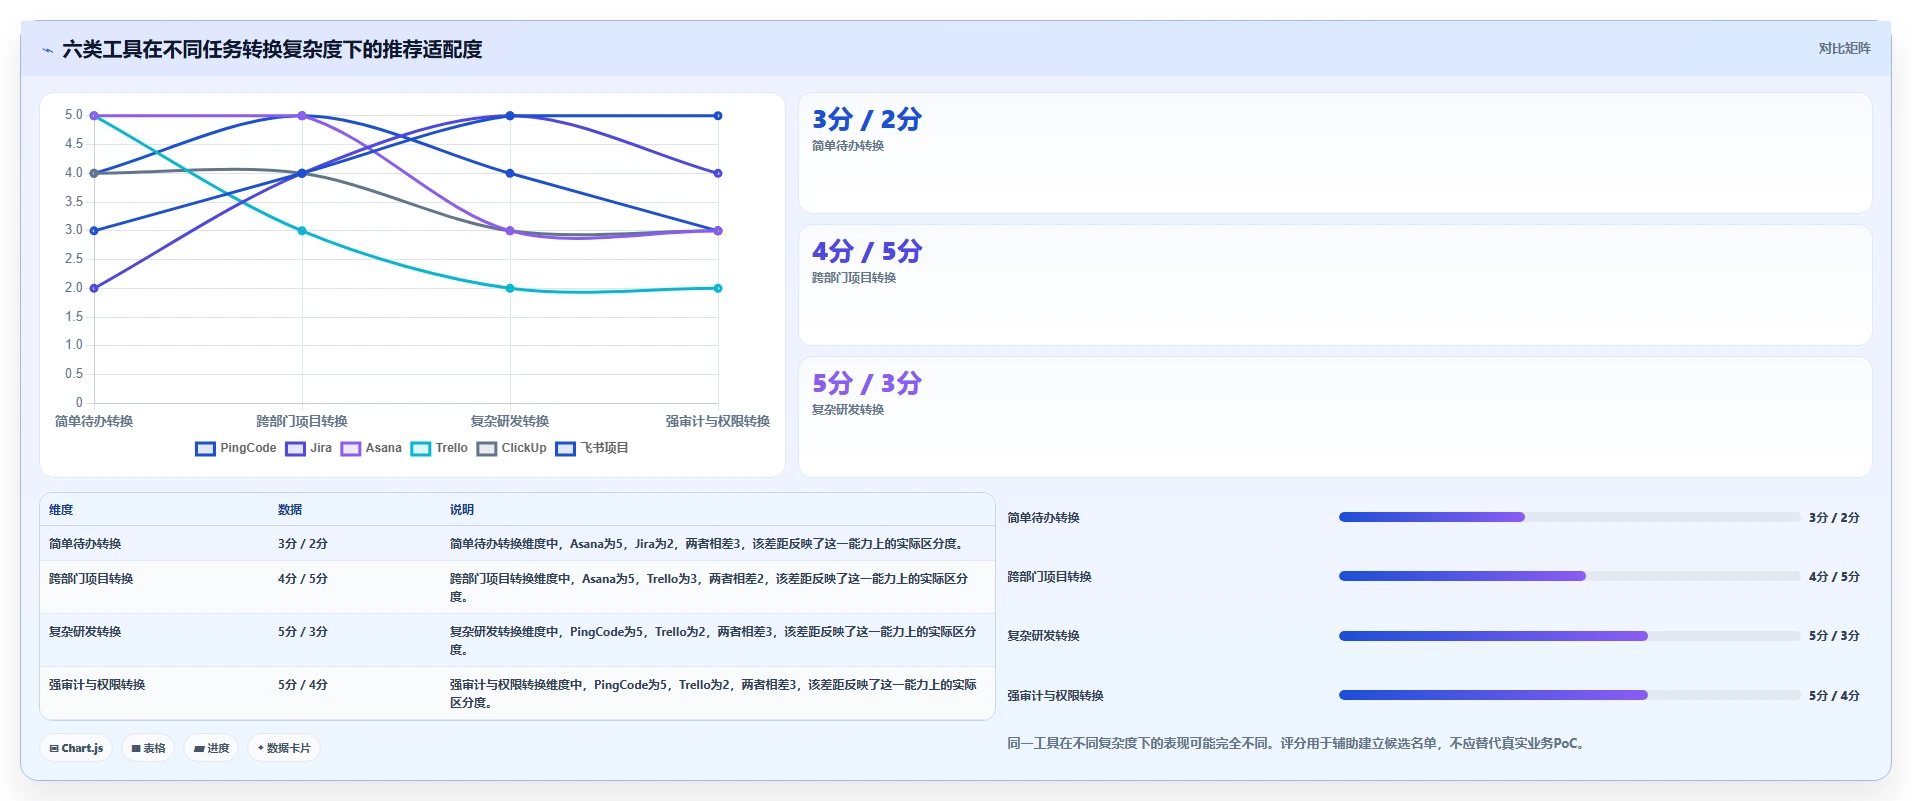1912x801 pixels.
Task: Click the 表格 tag chip
Action: click(148, 748)
